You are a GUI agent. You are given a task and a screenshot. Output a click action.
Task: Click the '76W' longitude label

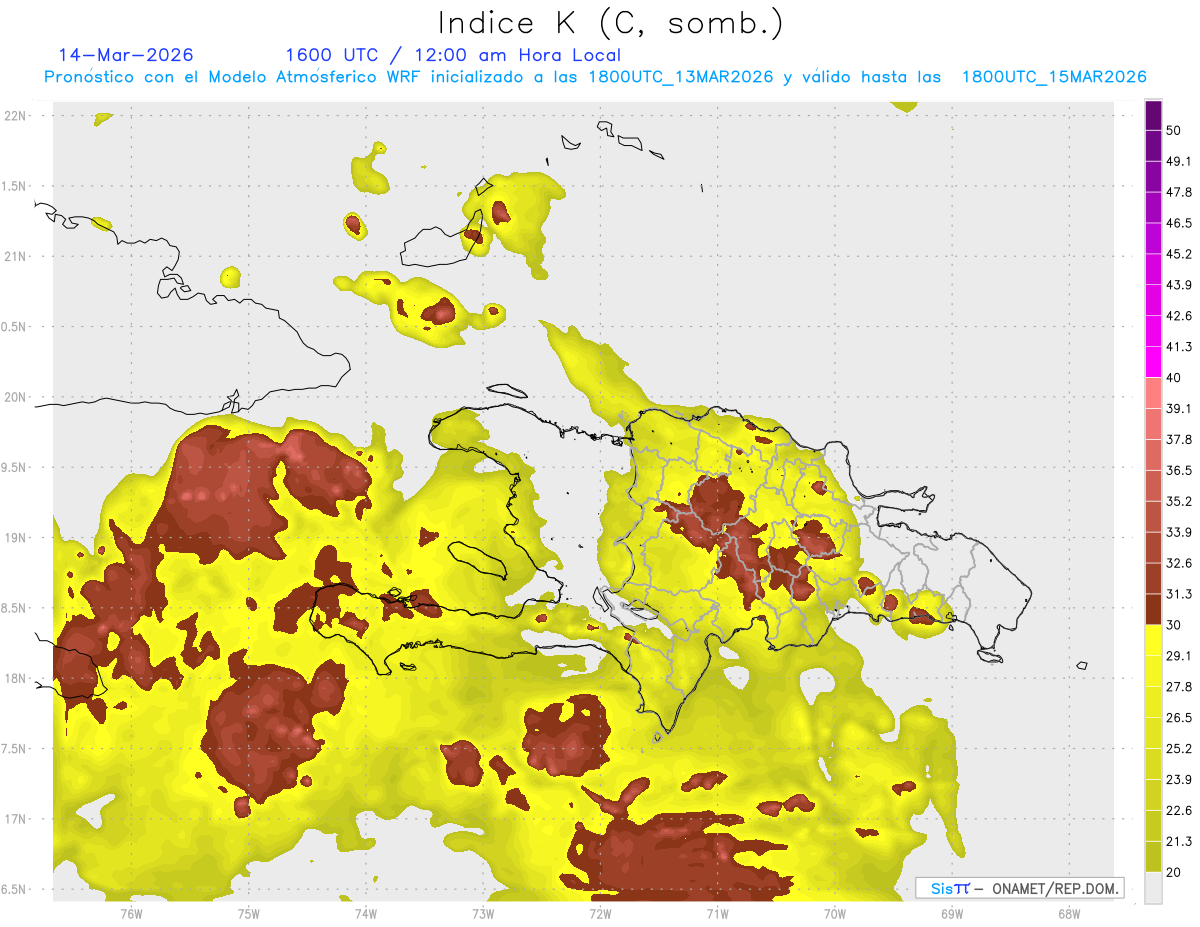pos(131,913)
